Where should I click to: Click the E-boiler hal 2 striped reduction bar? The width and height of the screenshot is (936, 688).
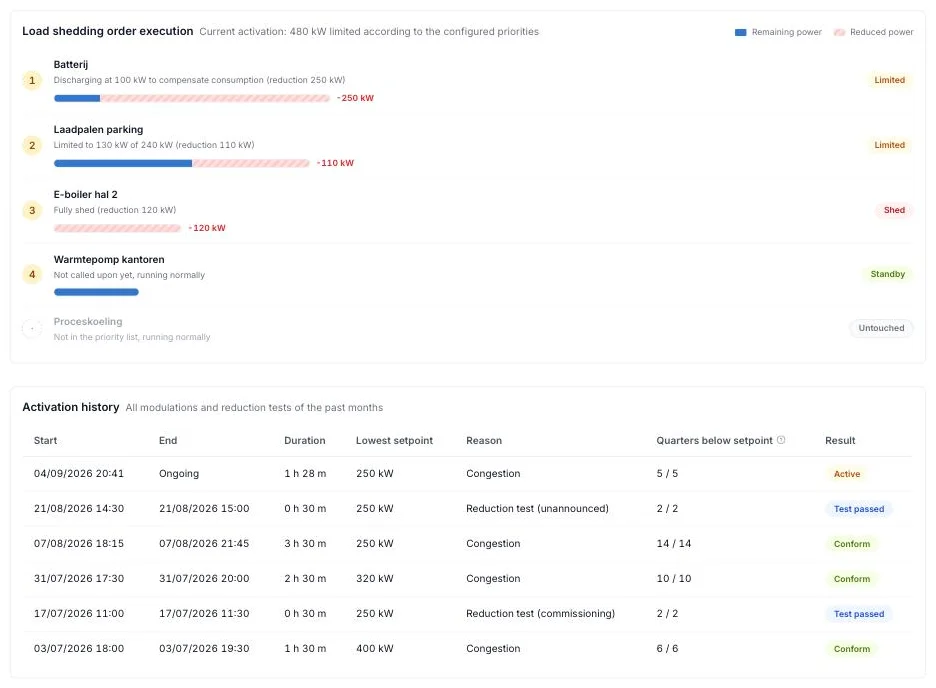pyautogui.click(x=117, y=229)
